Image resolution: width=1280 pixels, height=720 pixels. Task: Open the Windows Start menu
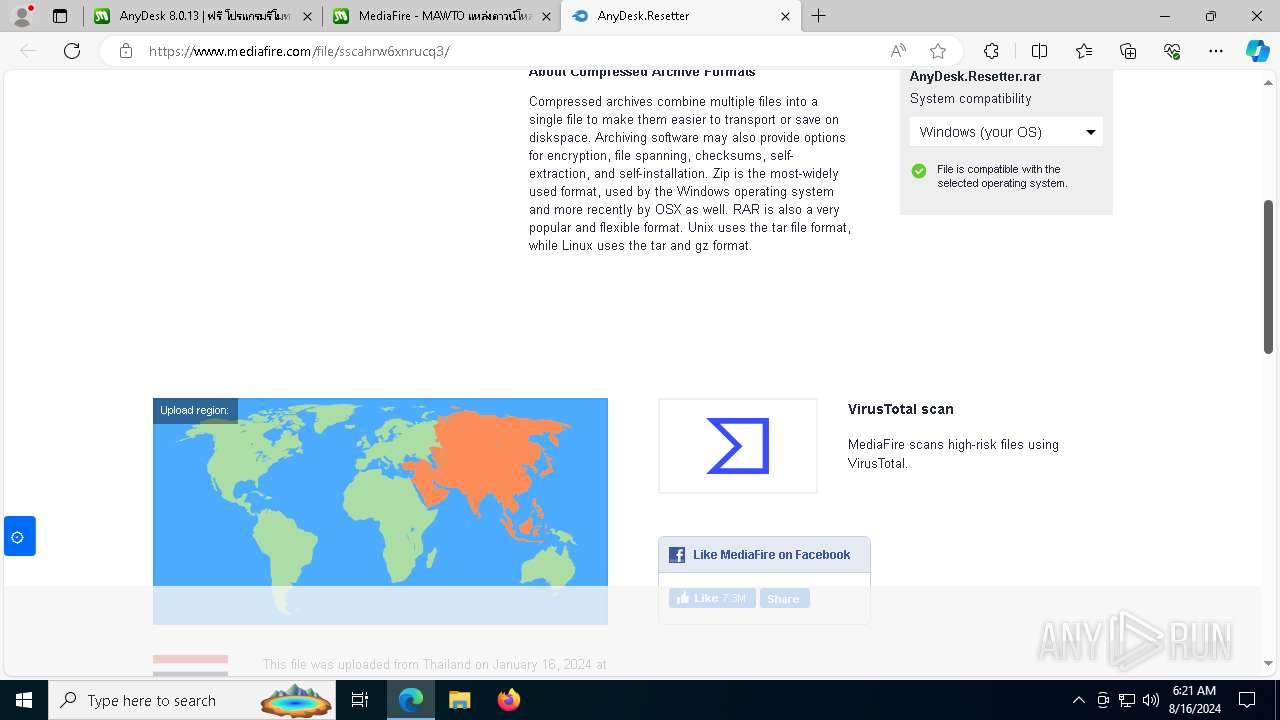(24, 700)
